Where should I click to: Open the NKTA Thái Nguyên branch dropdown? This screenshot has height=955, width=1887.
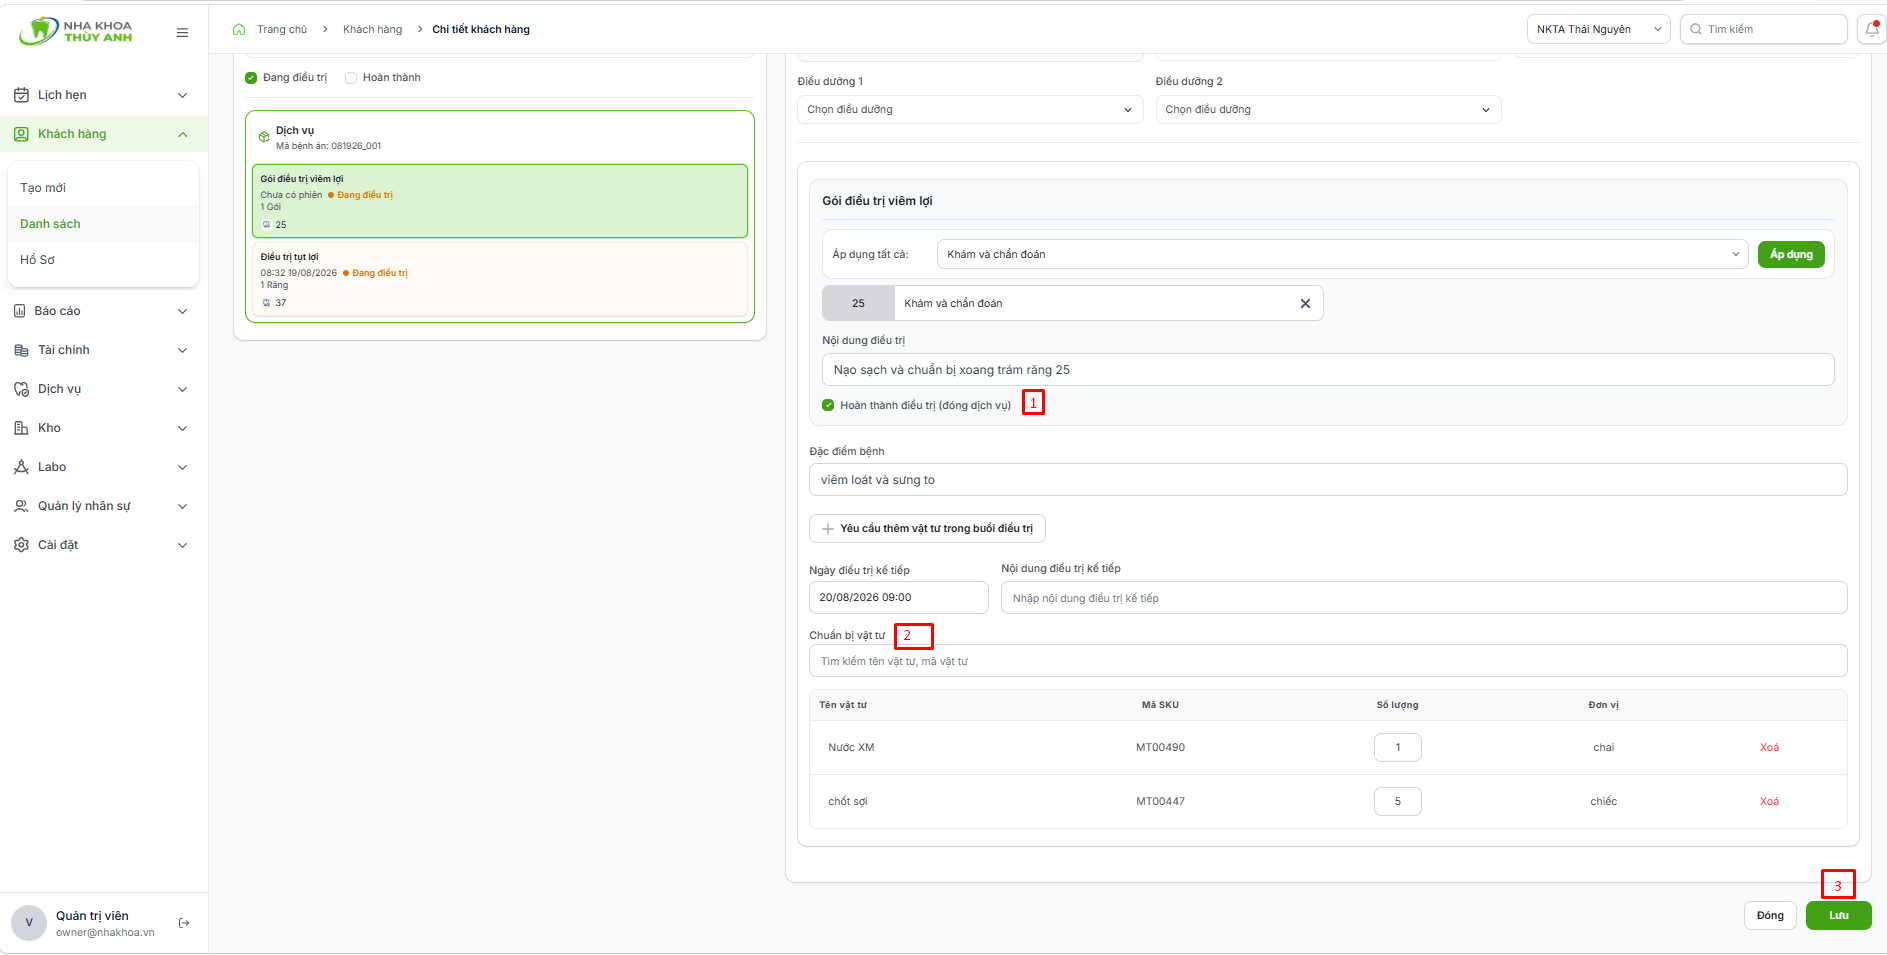tap(1599, 29)
